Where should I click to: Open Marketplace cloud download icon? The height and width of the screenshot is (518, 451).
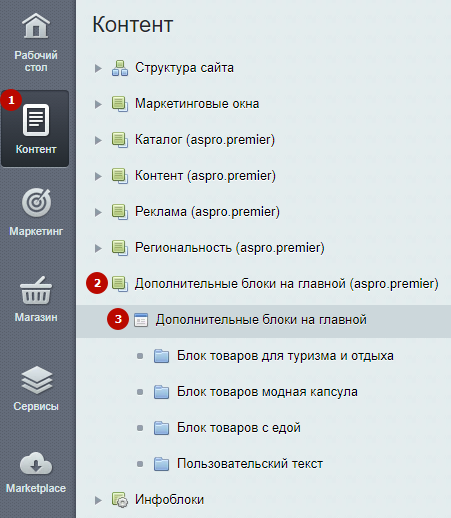(x=36, y=463)
